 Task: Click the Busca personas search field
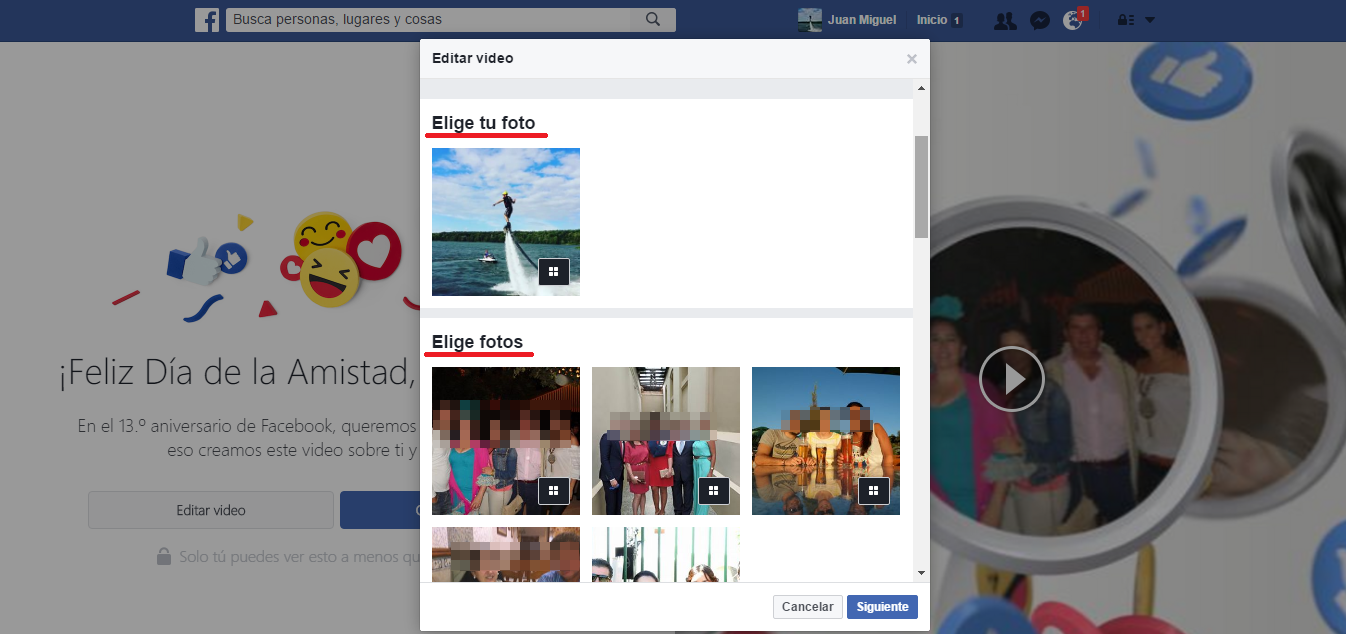click(430, 19)
